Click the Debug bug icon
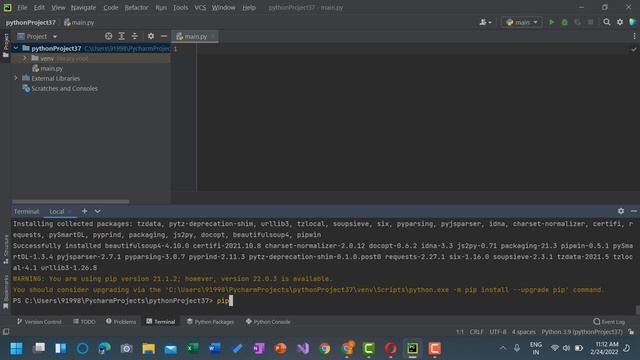Viewport: 640px width, 360px height. click(x=564, y=22)
